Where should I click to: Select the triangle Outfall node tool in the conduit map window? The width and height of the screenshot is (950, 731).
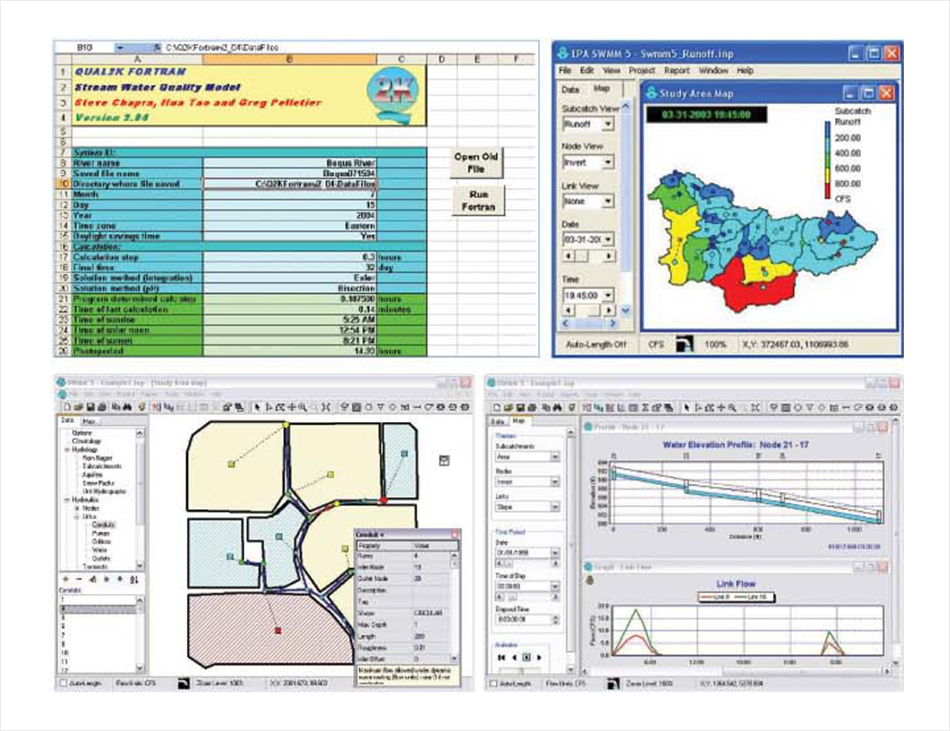pyautogui.click(x=381, y=408)
